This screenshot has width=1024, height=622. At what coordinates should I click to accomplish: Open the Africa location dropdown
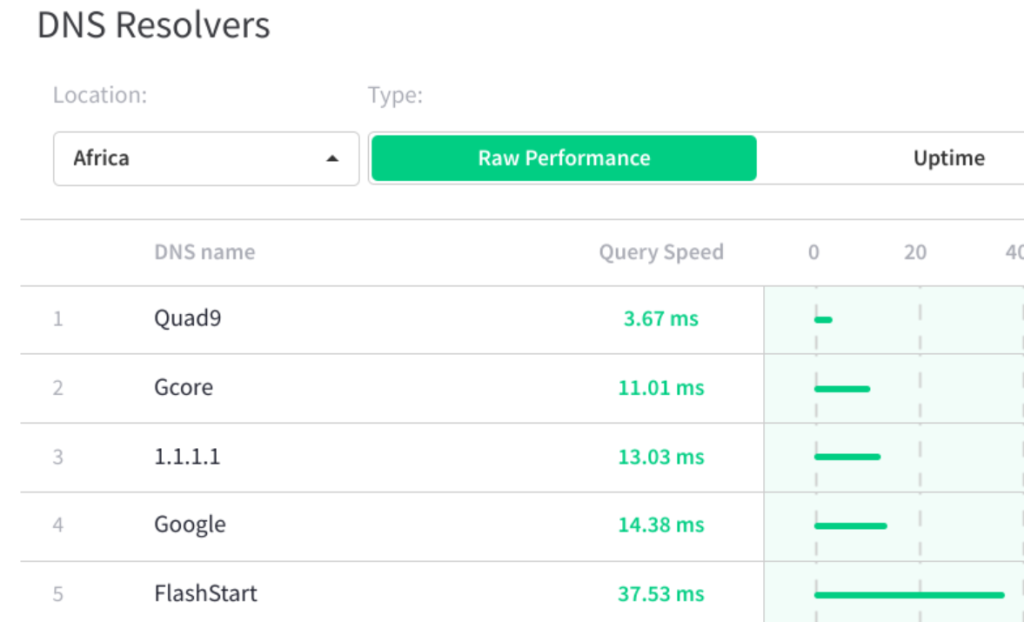coord(205,158)
